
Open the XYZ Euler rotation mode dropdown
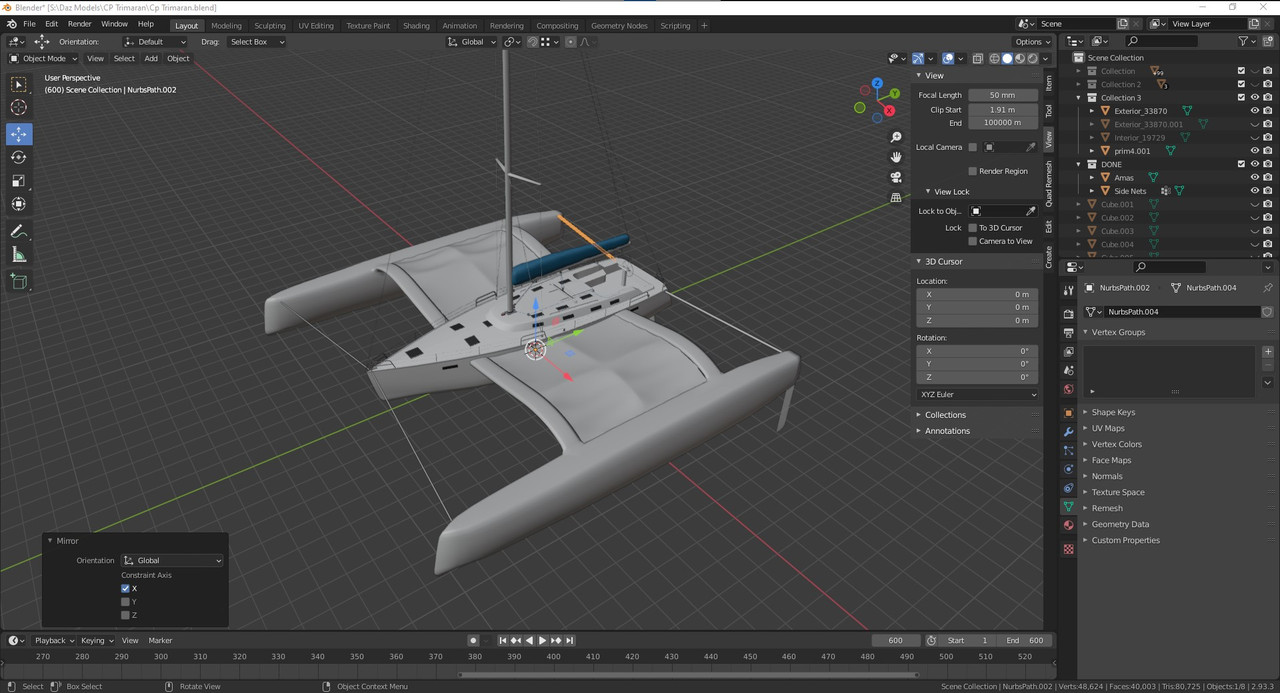click(978, 395)
